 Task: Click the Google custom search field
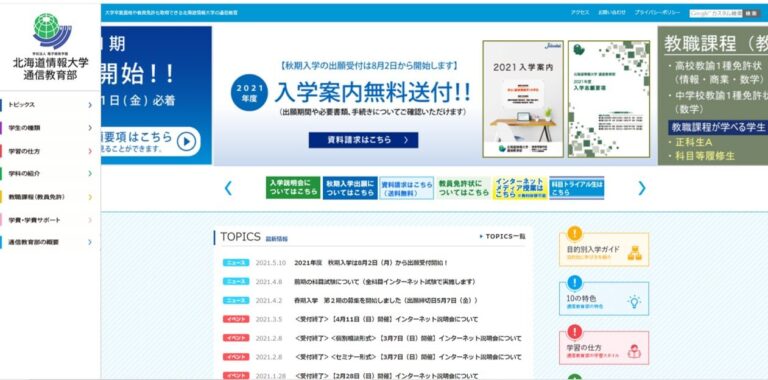click(716, 13)
